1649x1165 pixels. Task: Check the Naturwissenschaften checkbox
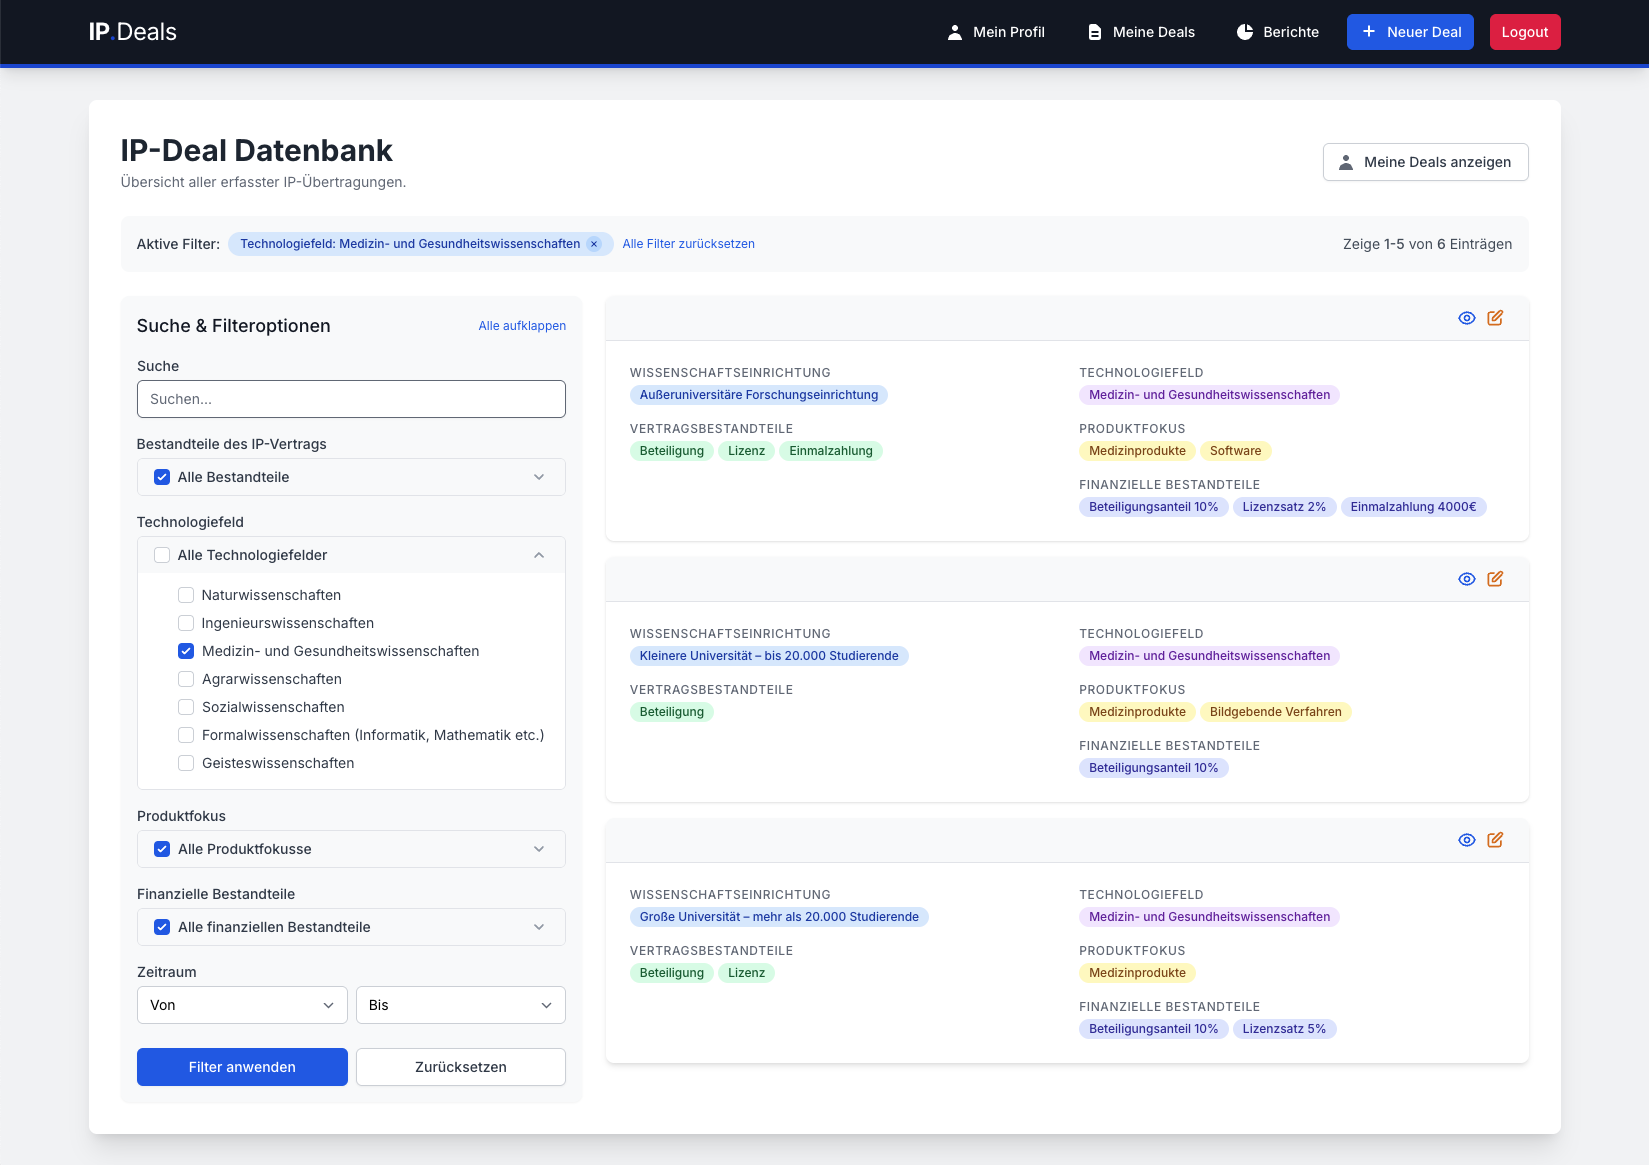[x=186, y=595]
